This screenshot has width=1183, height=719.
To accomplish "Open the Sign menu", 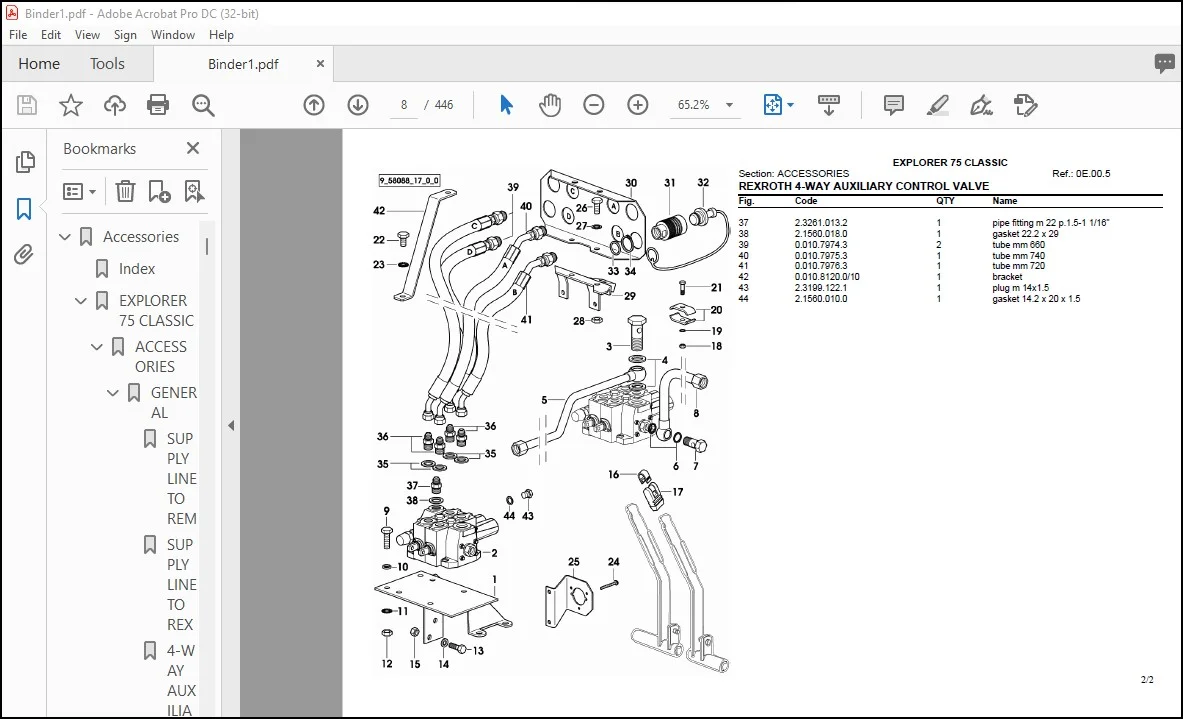I will pos(125,35).
